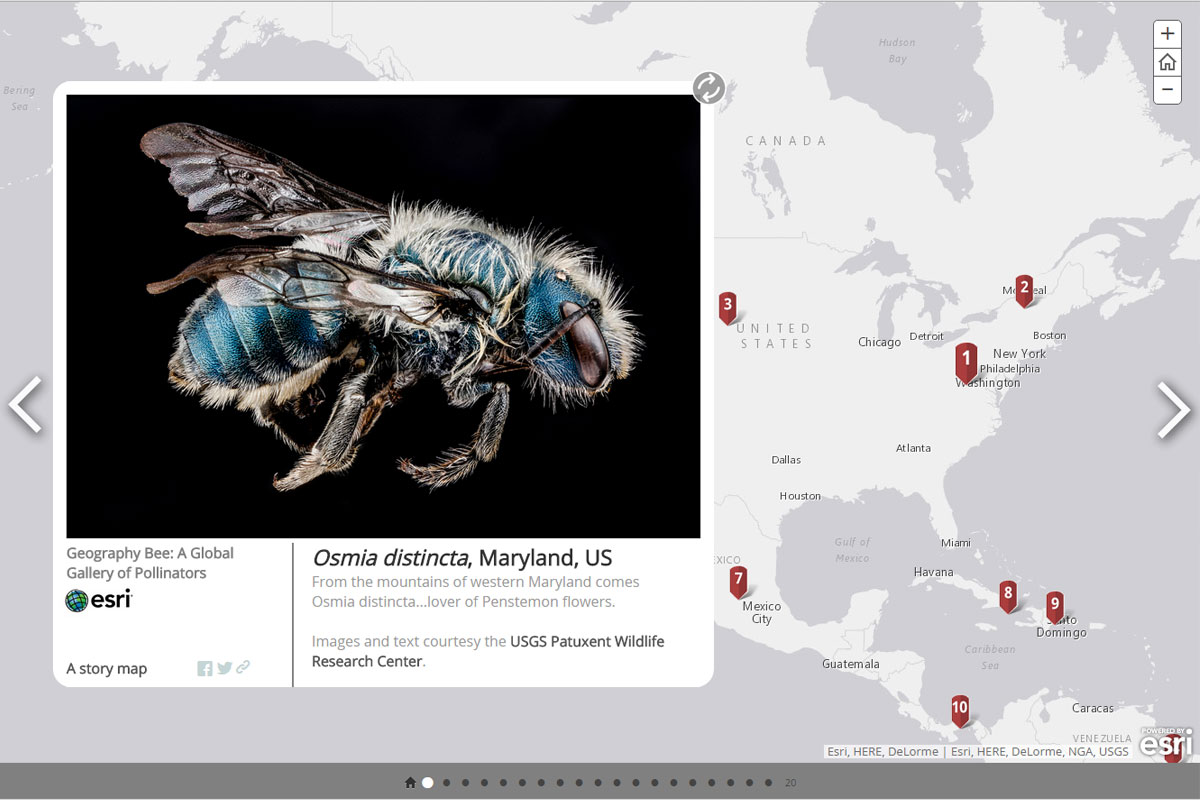Open marker 10 near Central America
Viewport: 1200px width, 800px height.
(x=960, y=709)
